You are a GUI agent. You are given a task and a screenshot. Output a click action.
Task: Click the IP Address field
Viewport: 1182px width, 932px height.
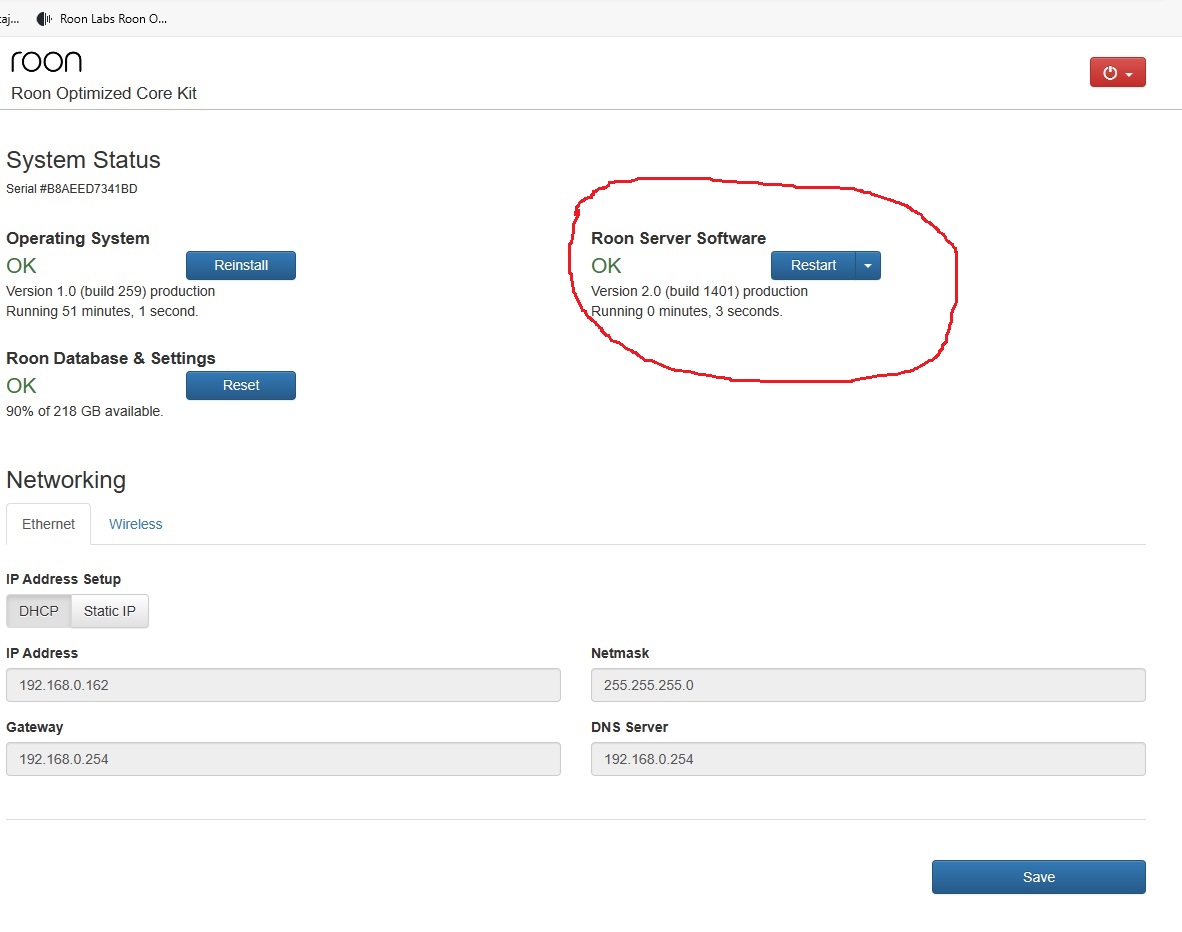click(x=283, y=685)
